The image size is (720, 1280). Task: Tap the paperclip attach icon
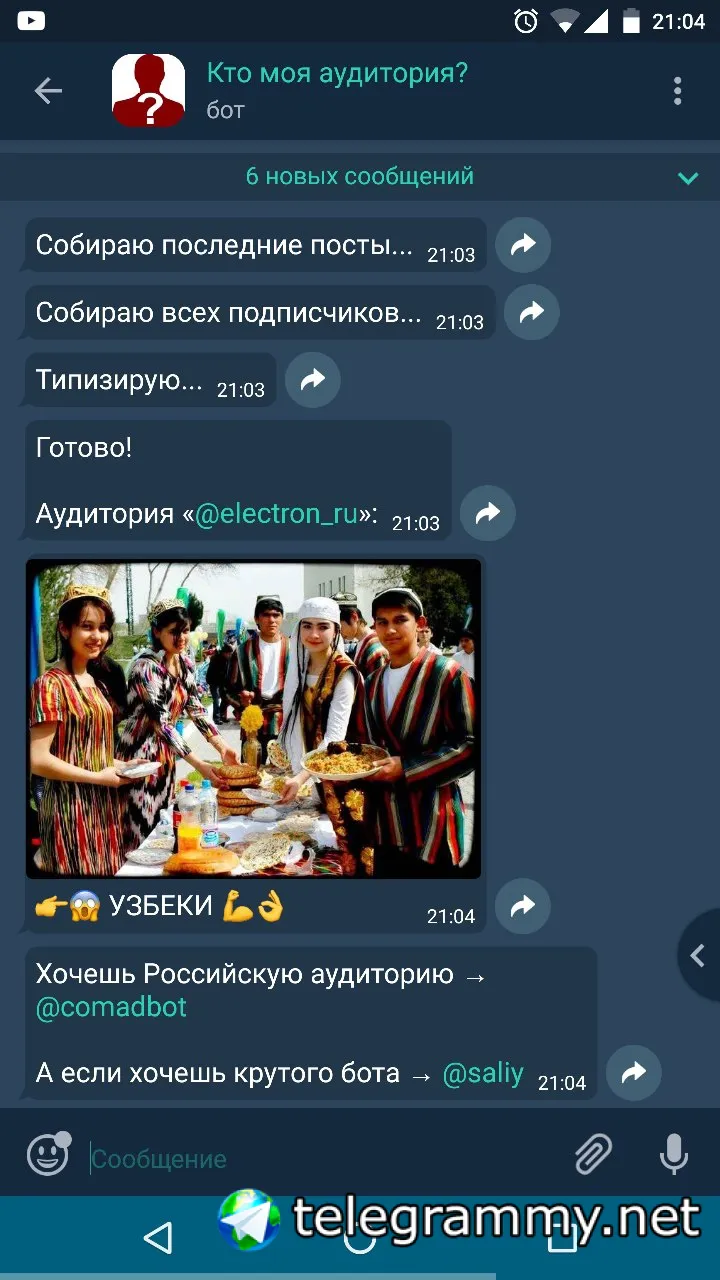point(593,1157)
